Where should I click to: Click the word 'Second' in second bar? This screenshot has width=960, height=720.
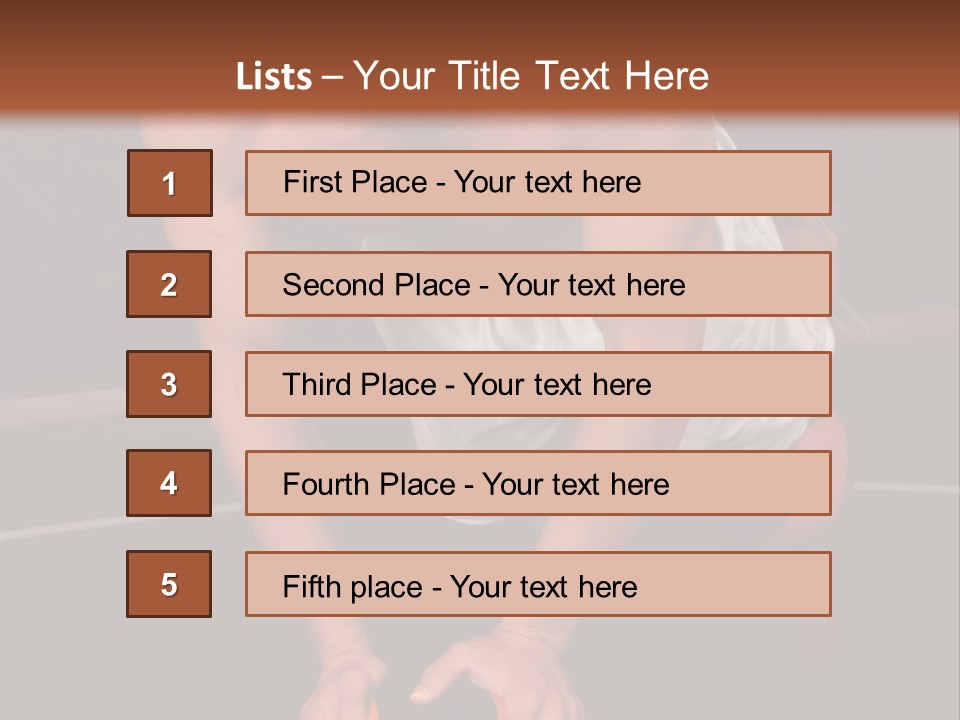click(333, 285)
